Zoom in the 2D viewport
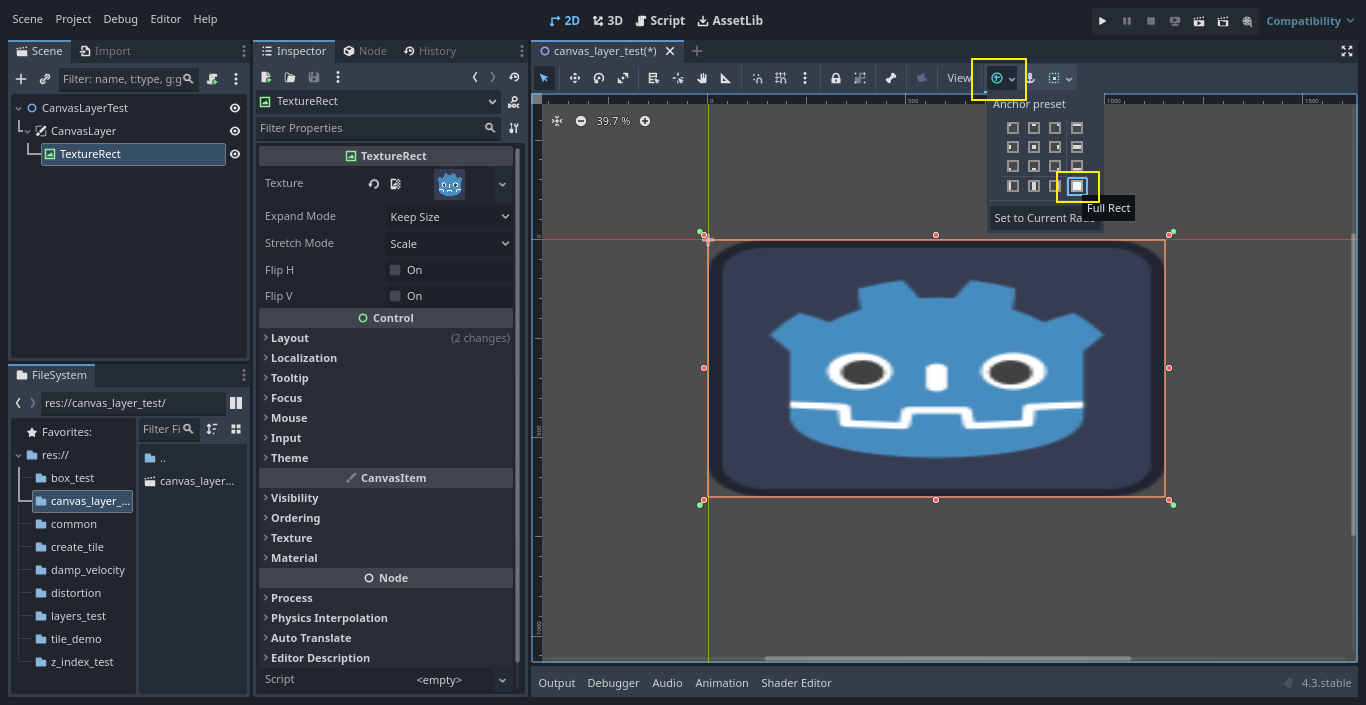The width and height of the screenshot is (1366, 705). pyautogui.click(x=645, y=121)
